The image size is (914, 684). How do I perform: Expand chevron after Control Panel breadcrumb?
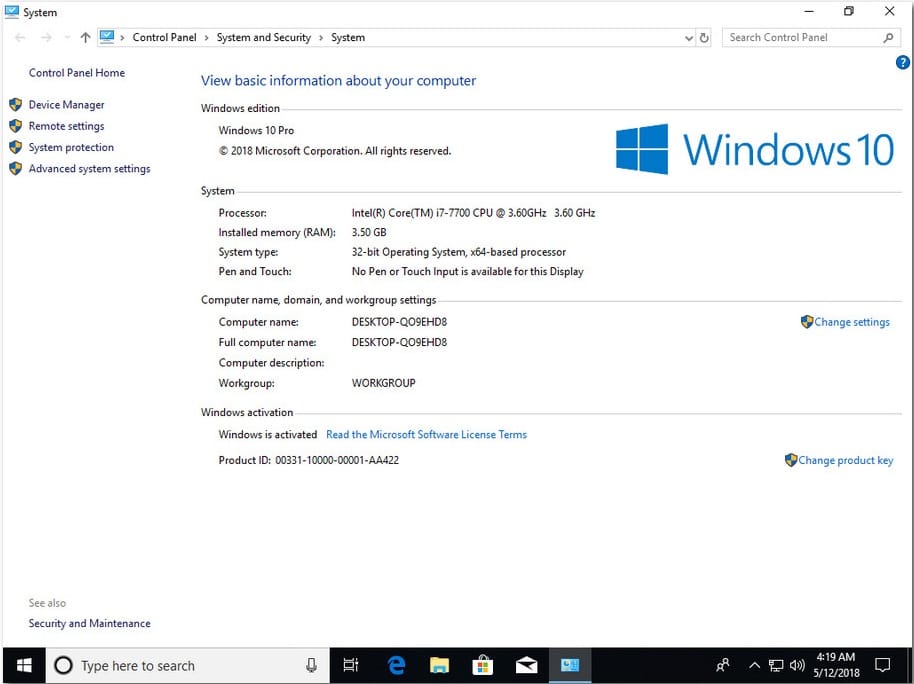pyautogui.click(x=206, y=38)
